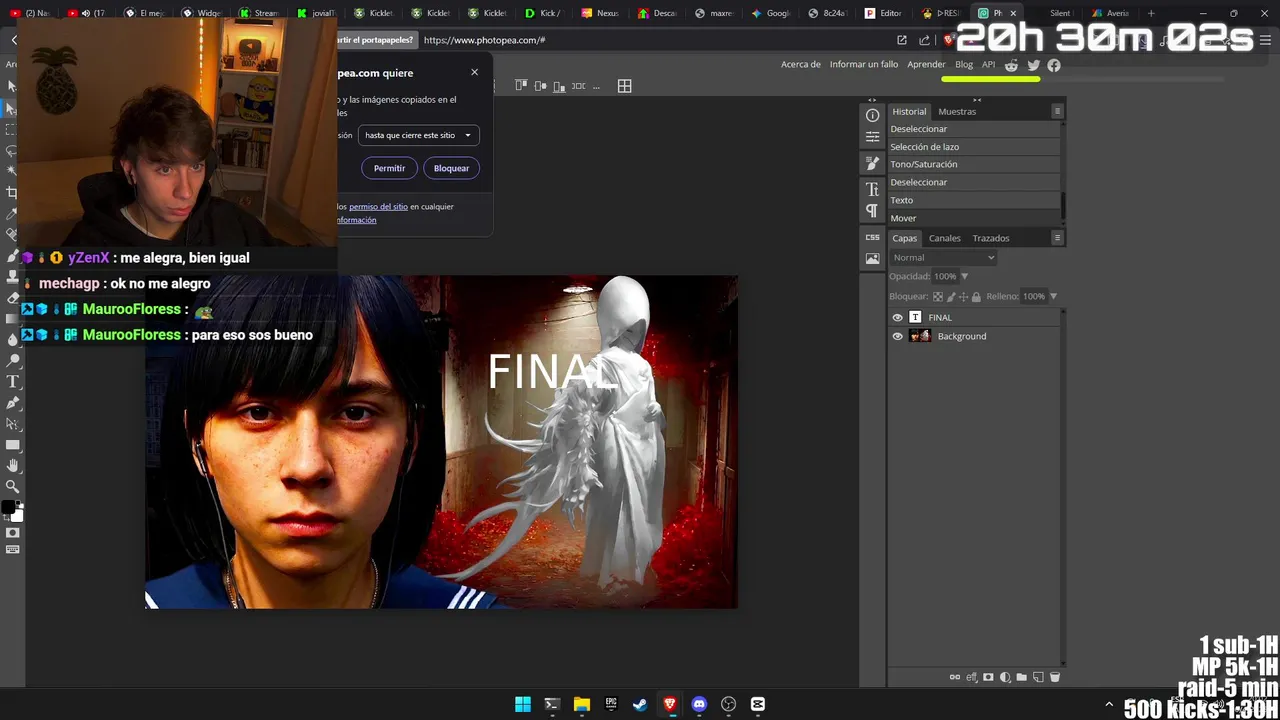Open the Info panel icon
The width and height of the screenshot is (1280, 720).
tap(872, 115)
